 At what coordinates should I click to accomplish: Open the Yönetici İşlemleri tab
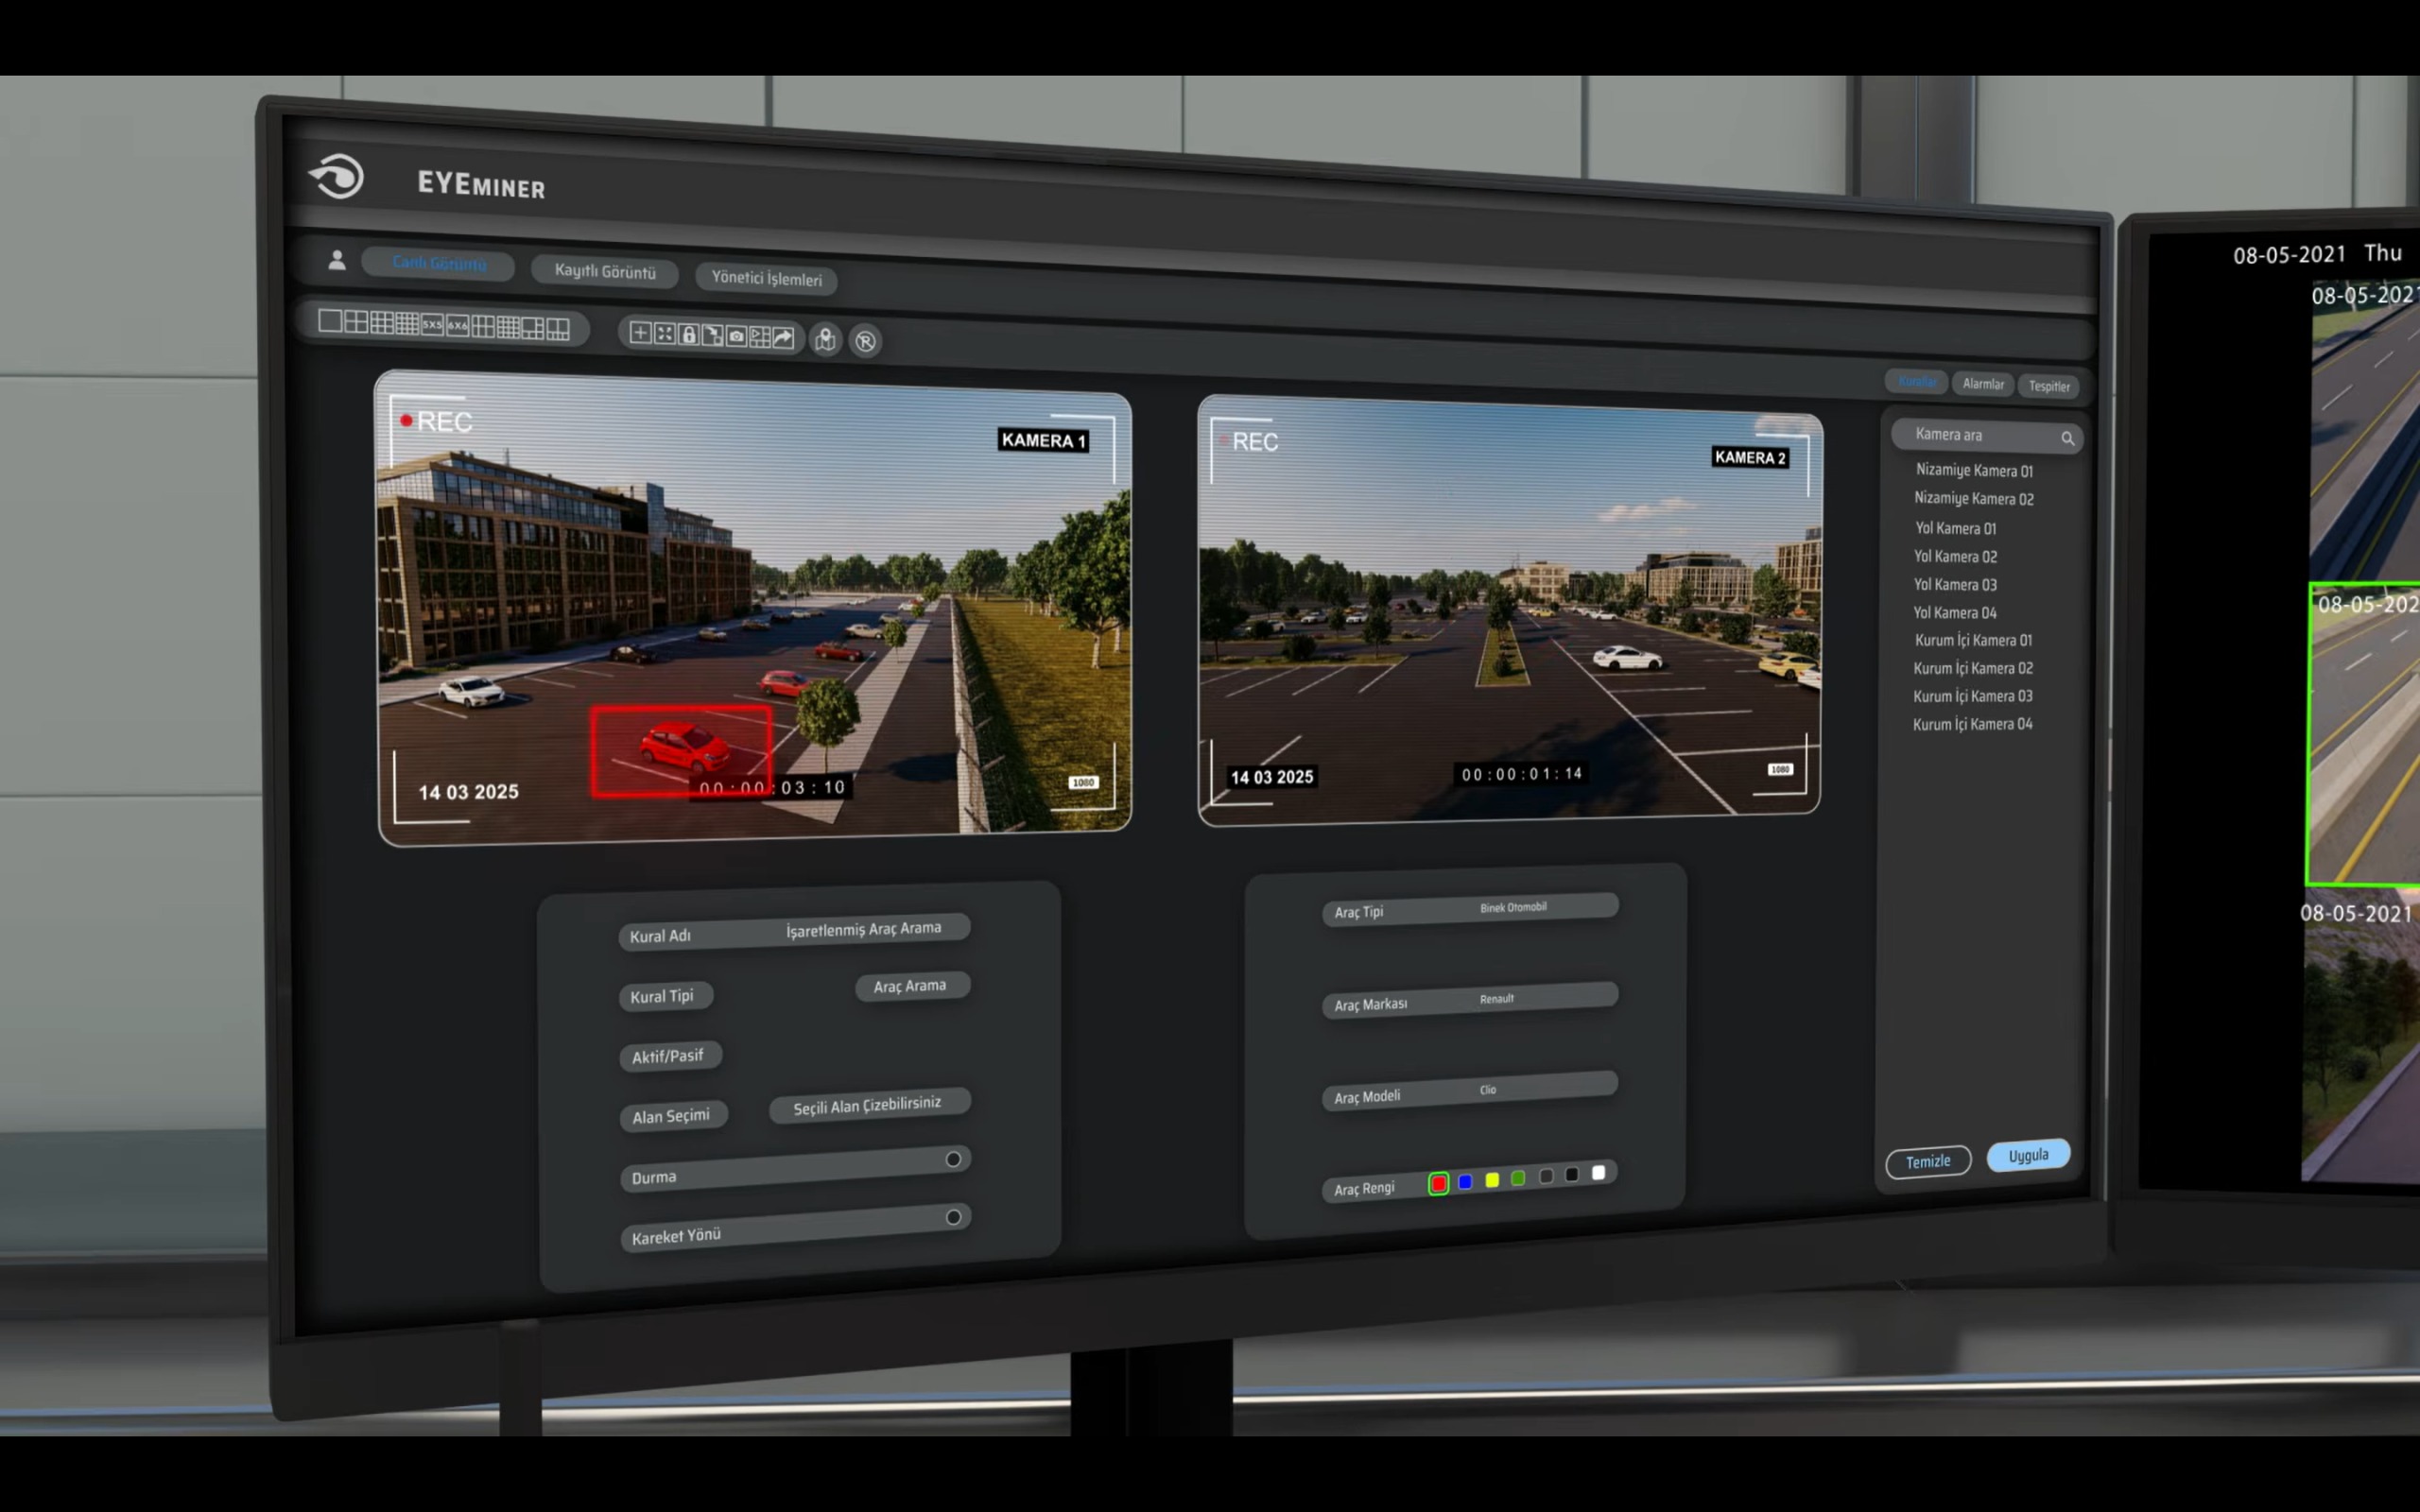767,278
